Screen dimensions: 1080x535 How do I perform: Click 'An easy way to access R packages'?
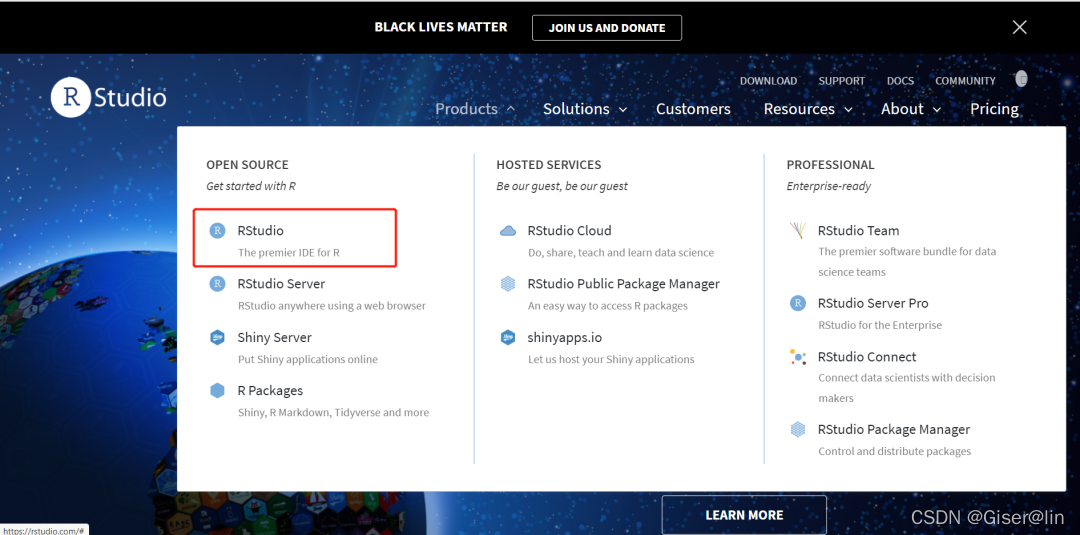click(x=608, y=306)
